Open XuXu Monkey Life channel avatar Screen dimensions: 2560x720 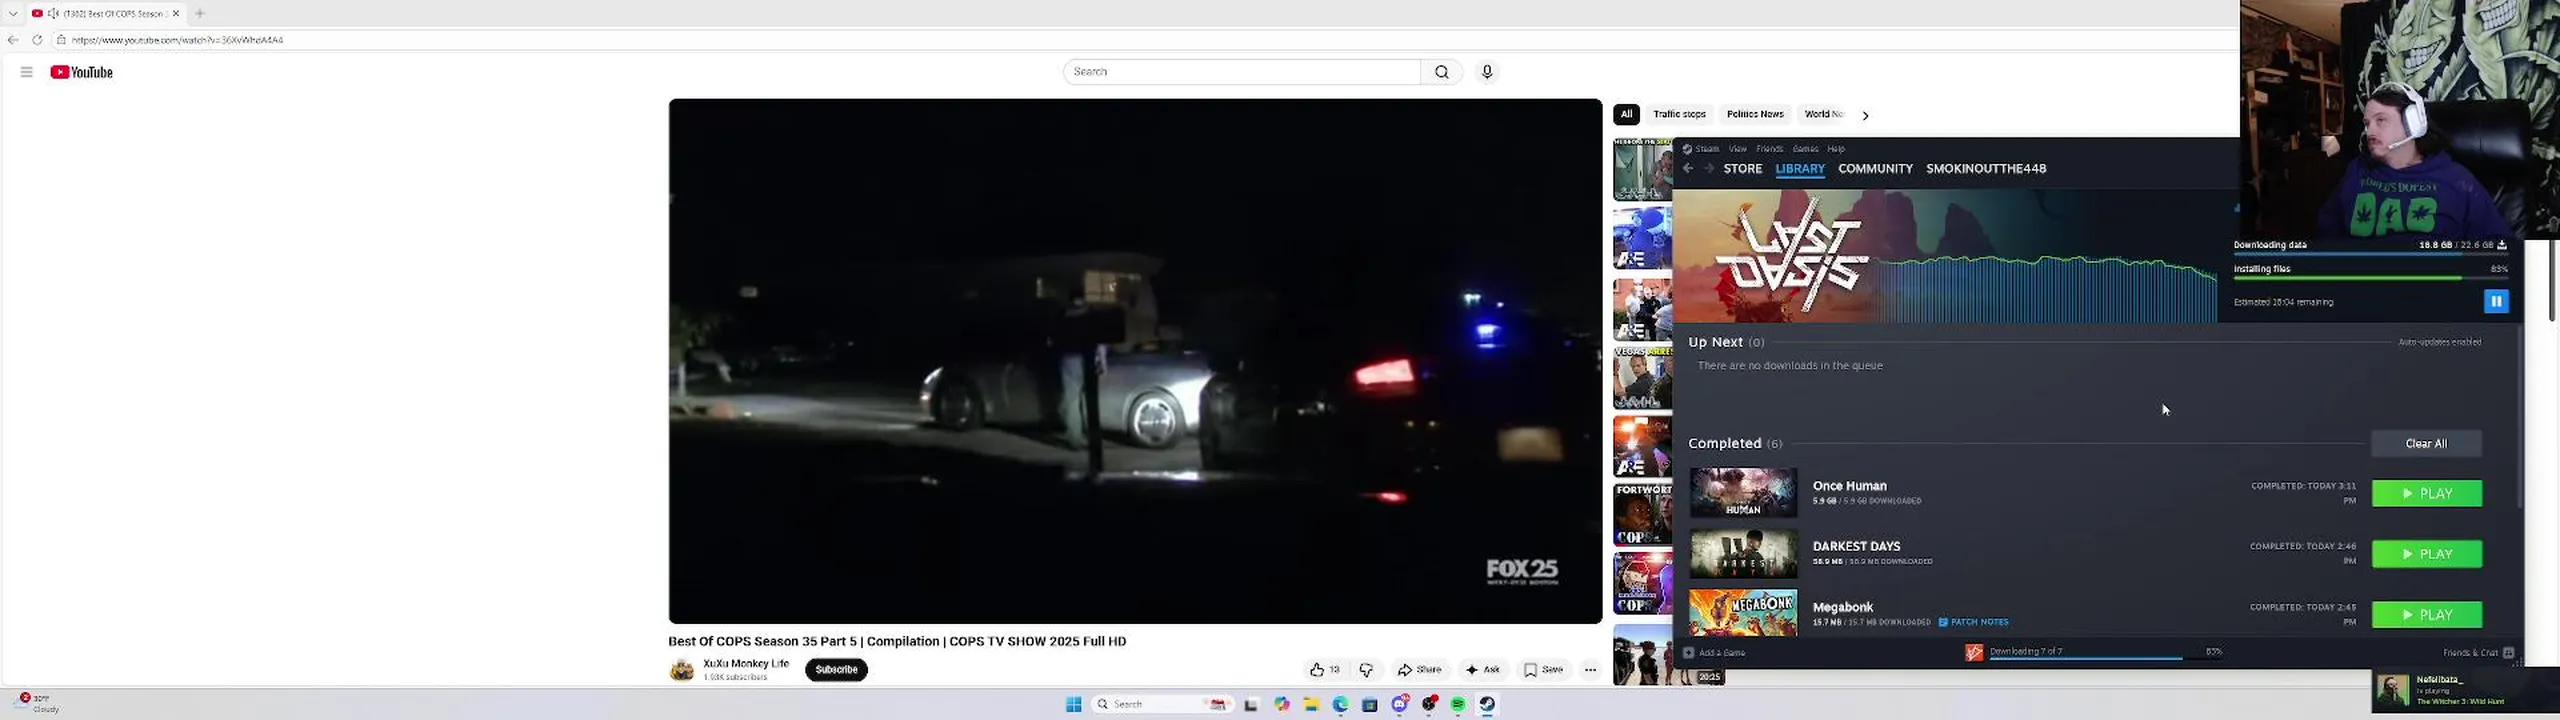(682, 670)
